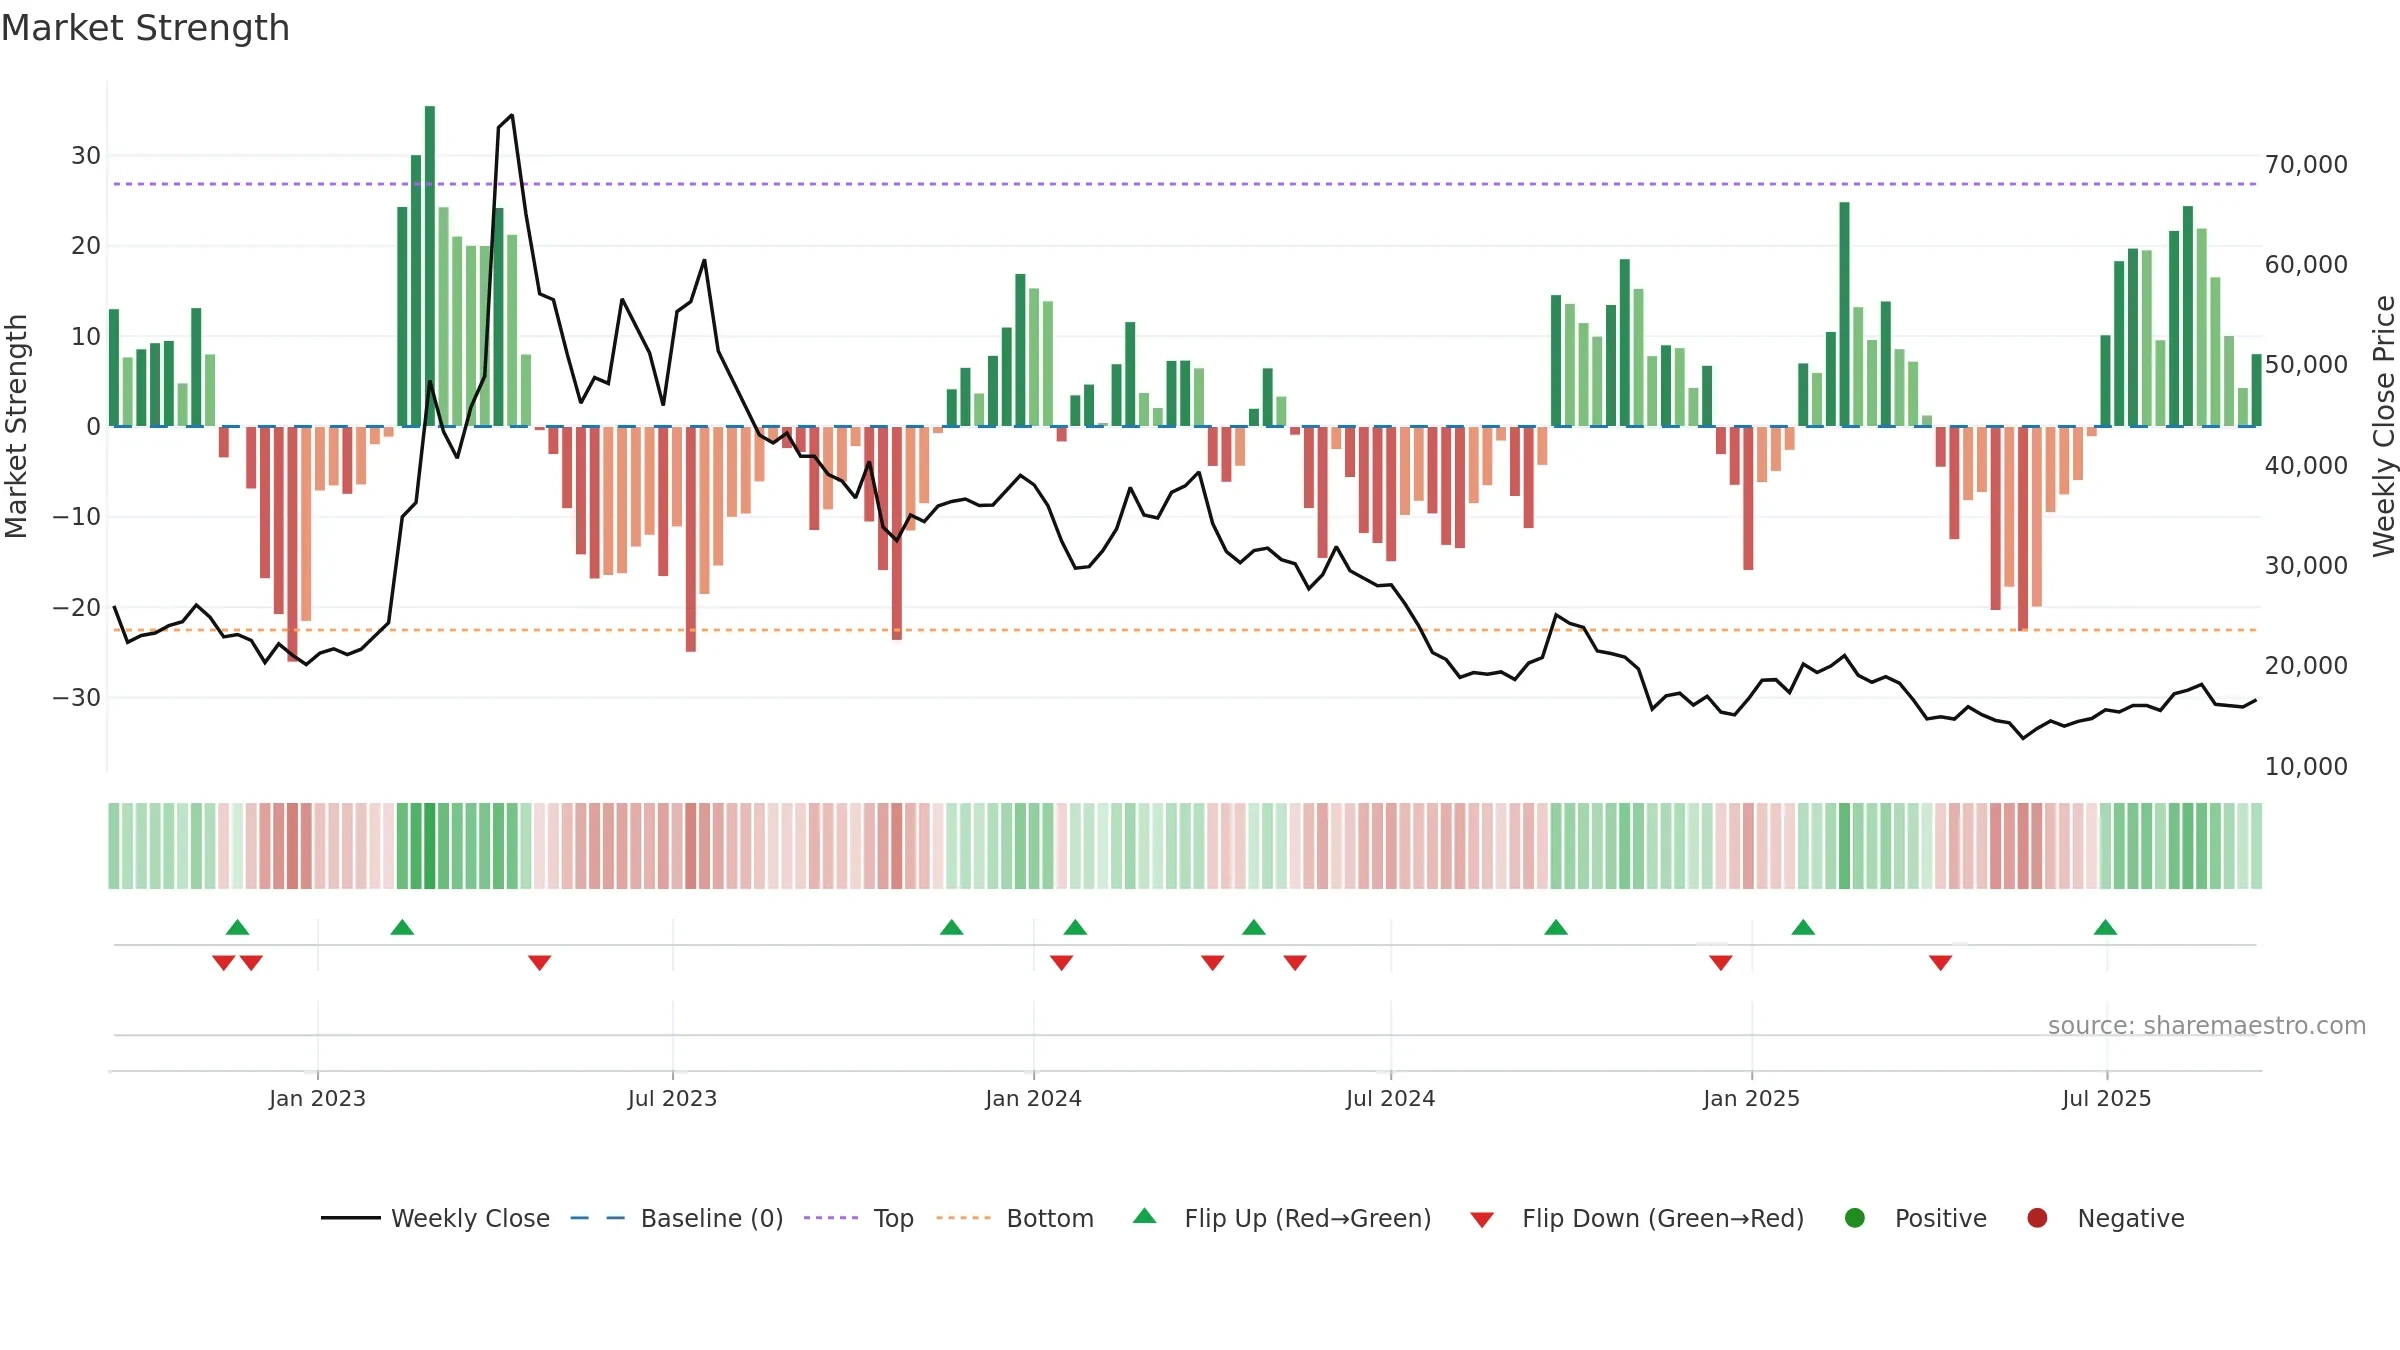Click the flip-down marker just before Jan 2025
The height and width of the screenshot is (1350, 2400).
click(x=1721, y=962)
